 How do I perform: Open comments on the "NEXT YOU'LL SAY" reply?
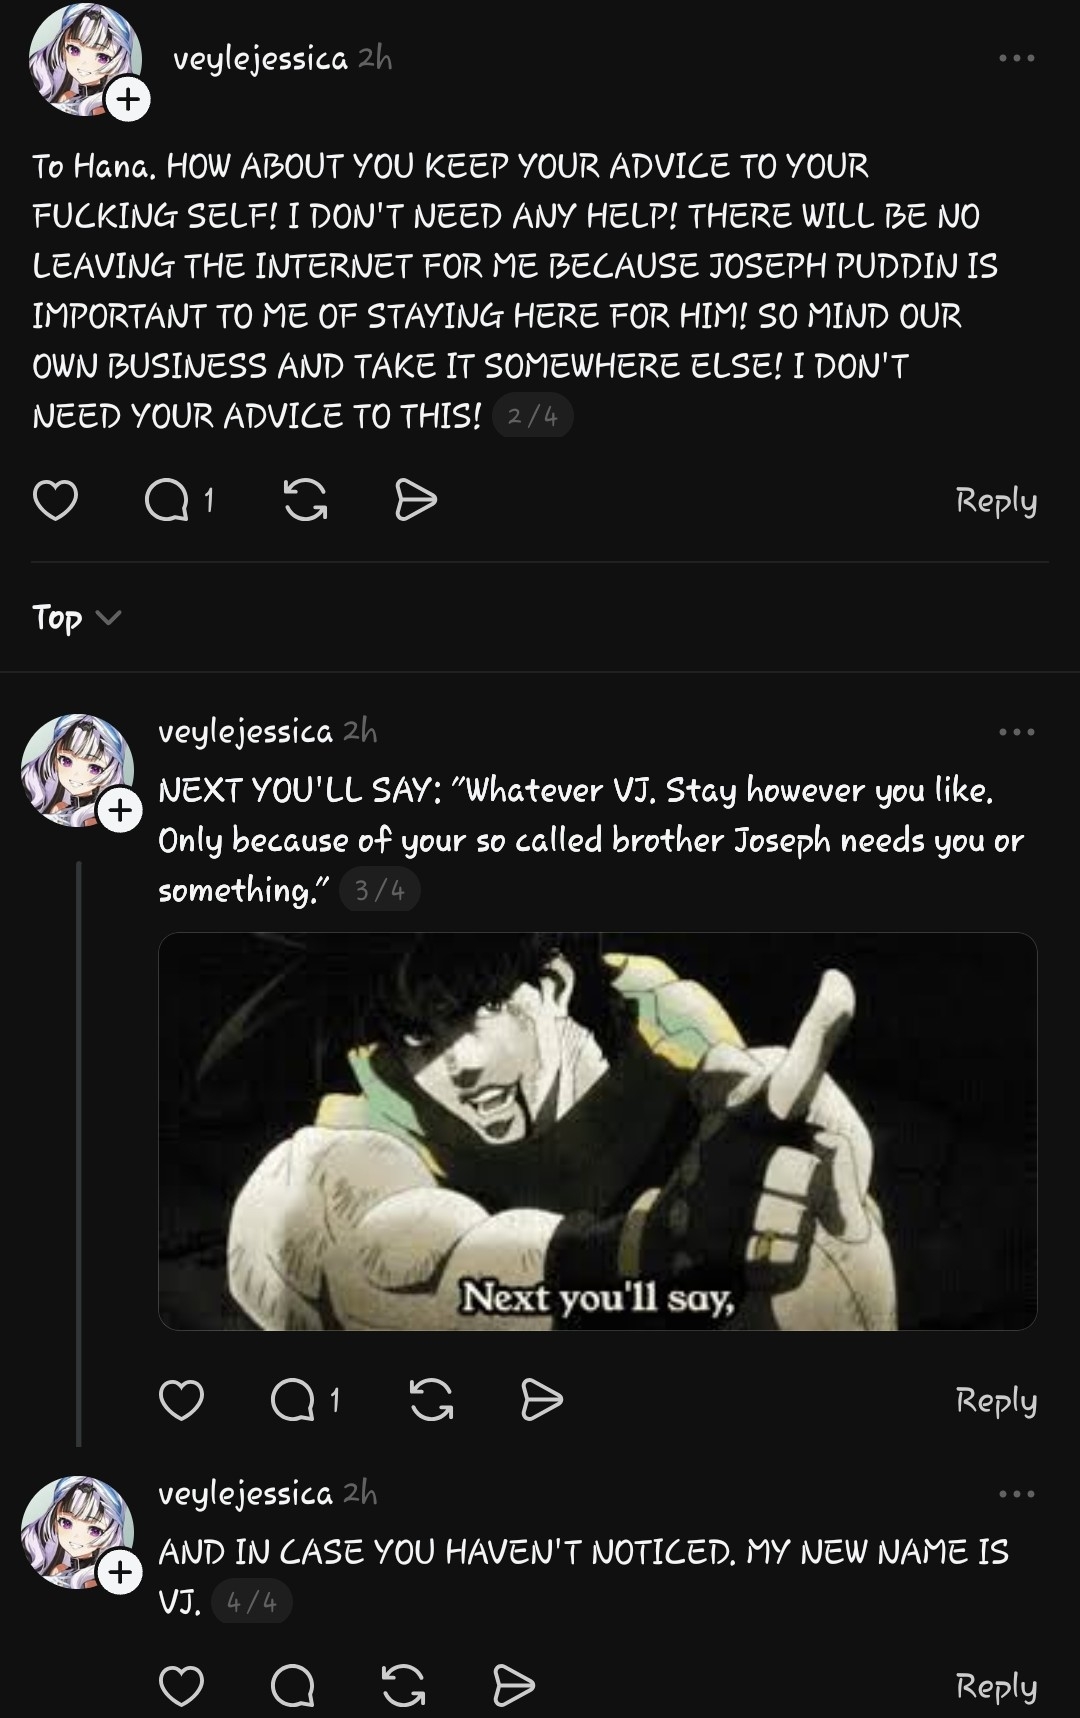[293, 1400]
